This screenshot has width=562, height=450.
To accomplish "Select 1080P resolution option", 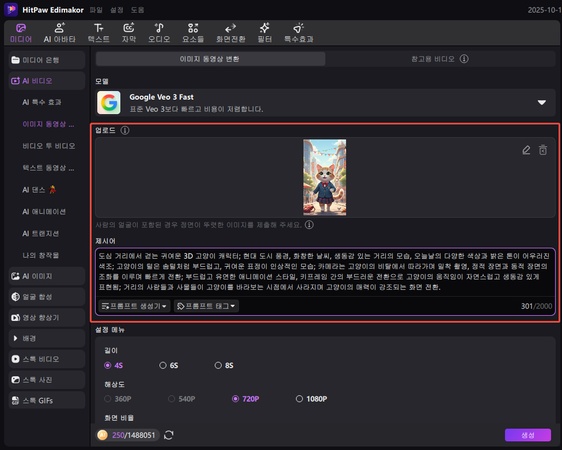I will [x=311, y=399].
